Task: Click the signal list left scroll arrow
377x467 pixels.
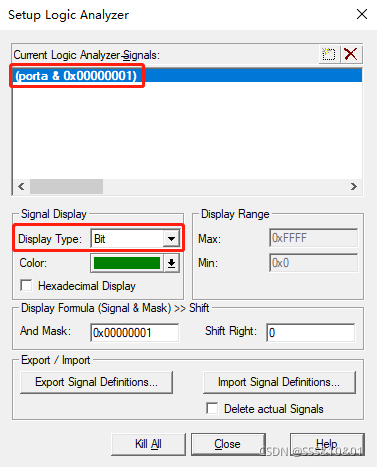Action: [21, 186]
